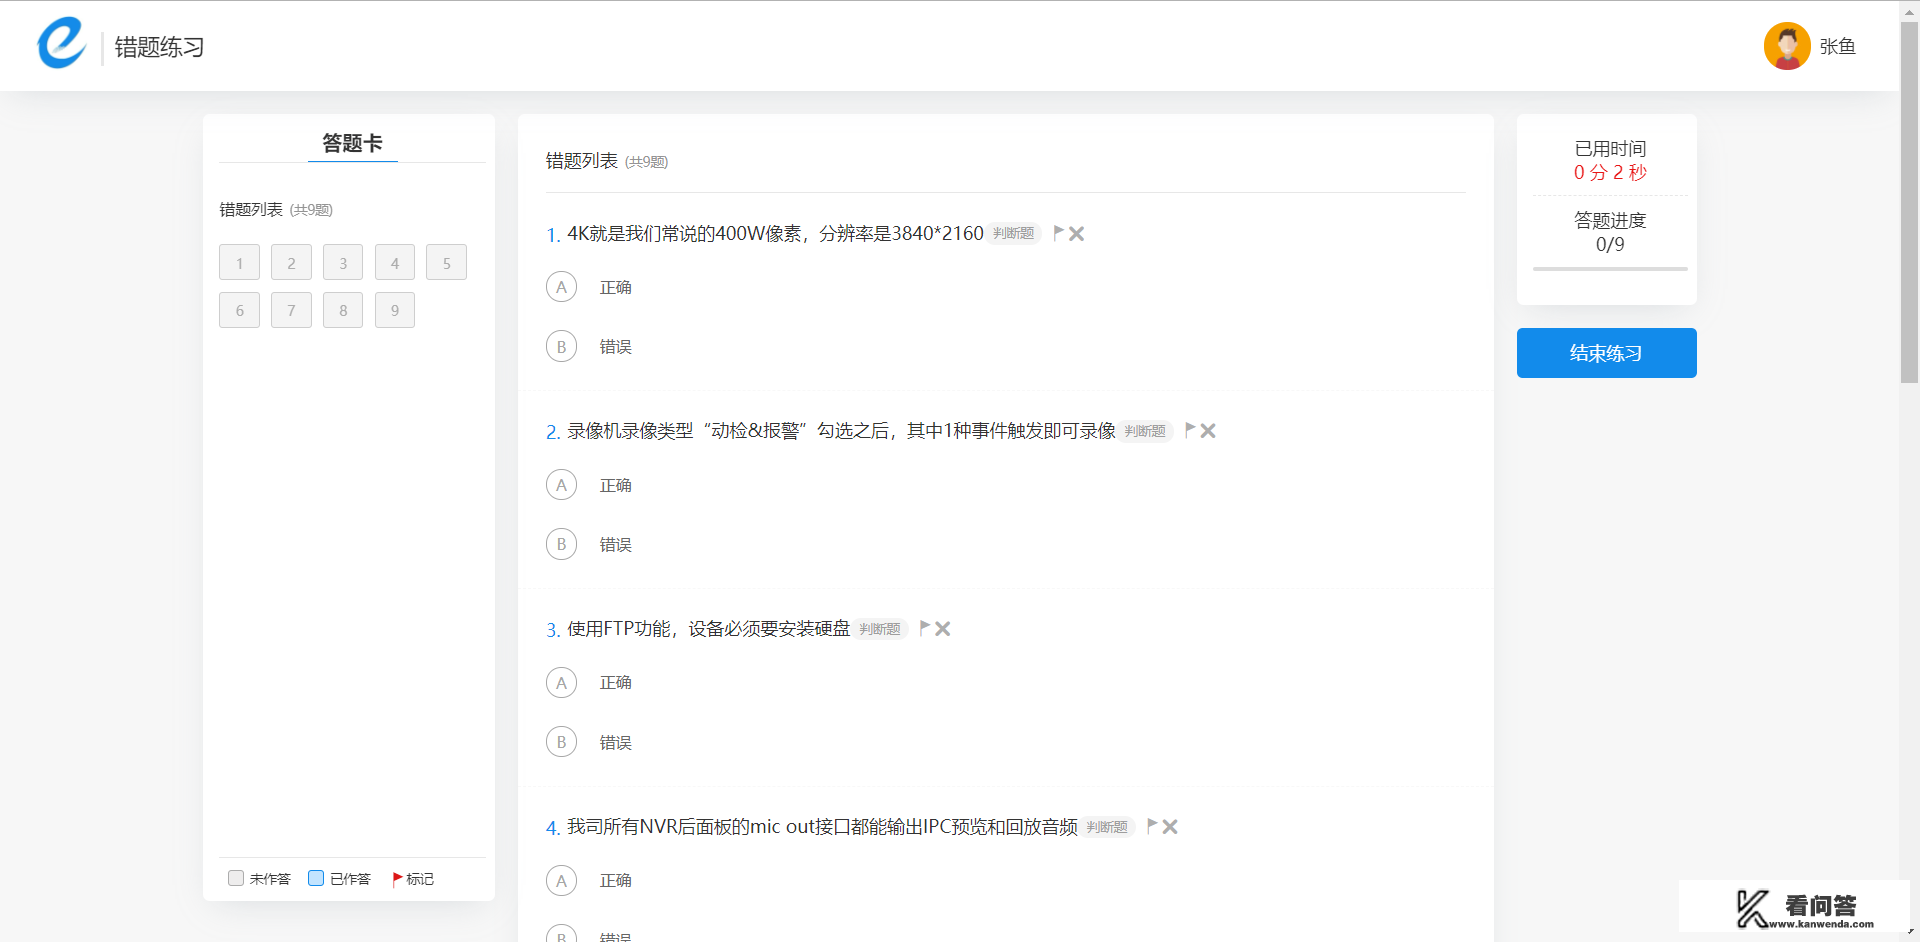The image size is (1920, 942).
Task: Remove question 2 with the X icon
Action: pos(1208,431)
